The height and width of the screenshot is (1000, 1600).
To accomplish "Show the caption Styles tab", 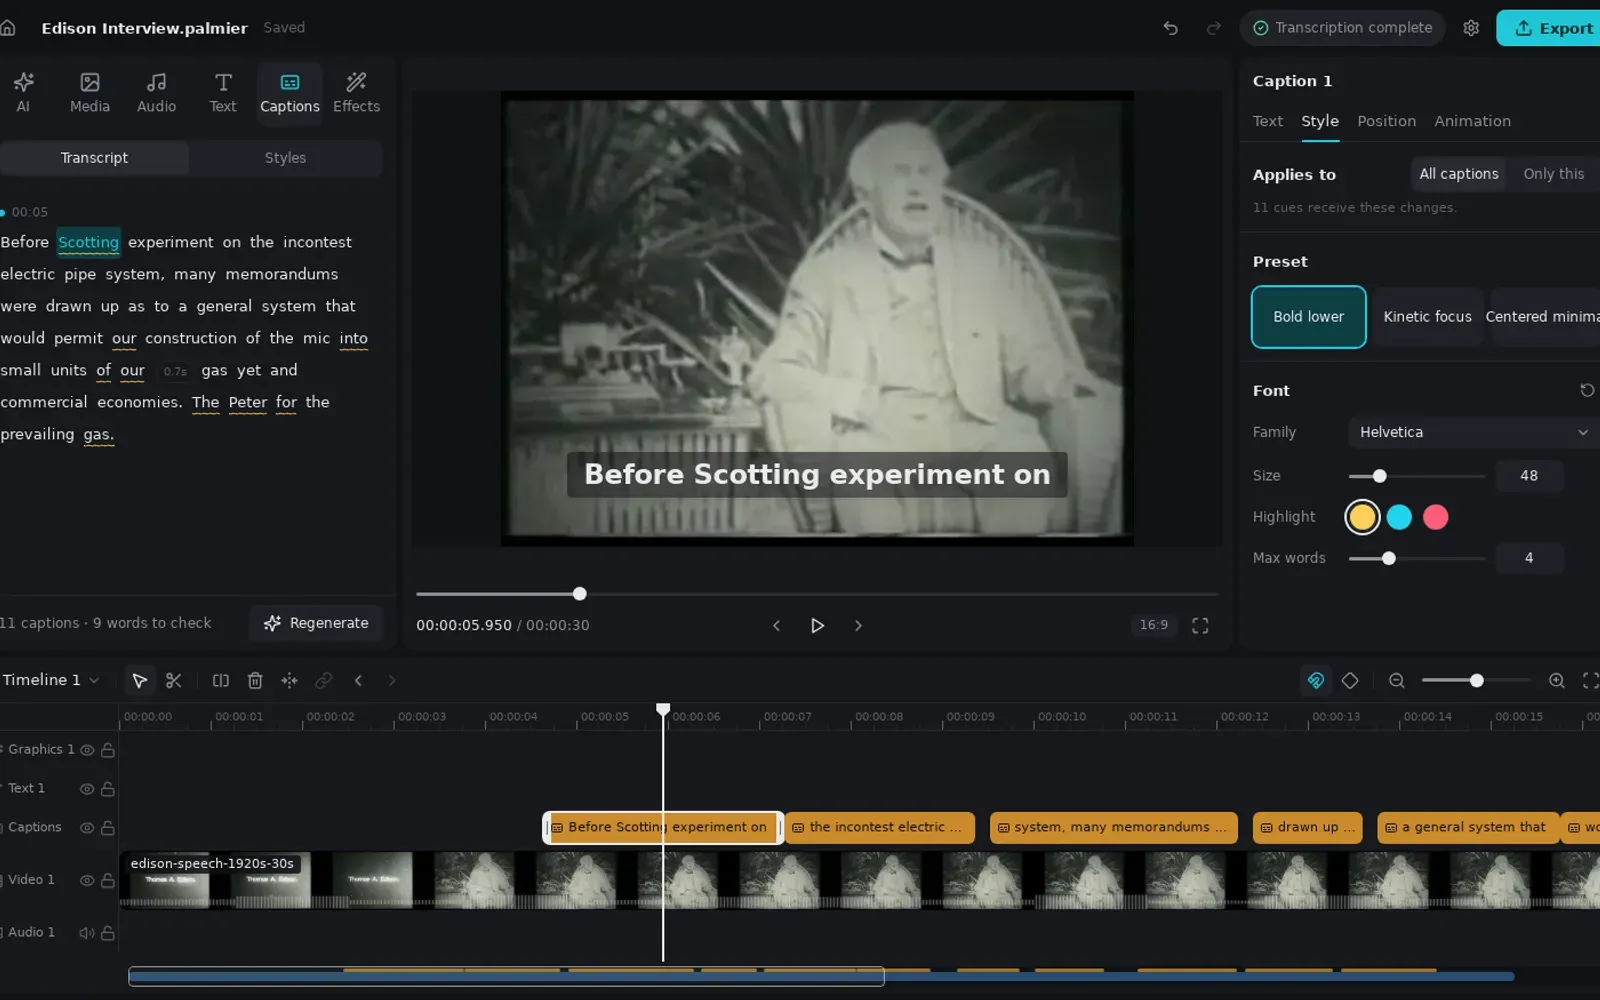I will point(285,158).
